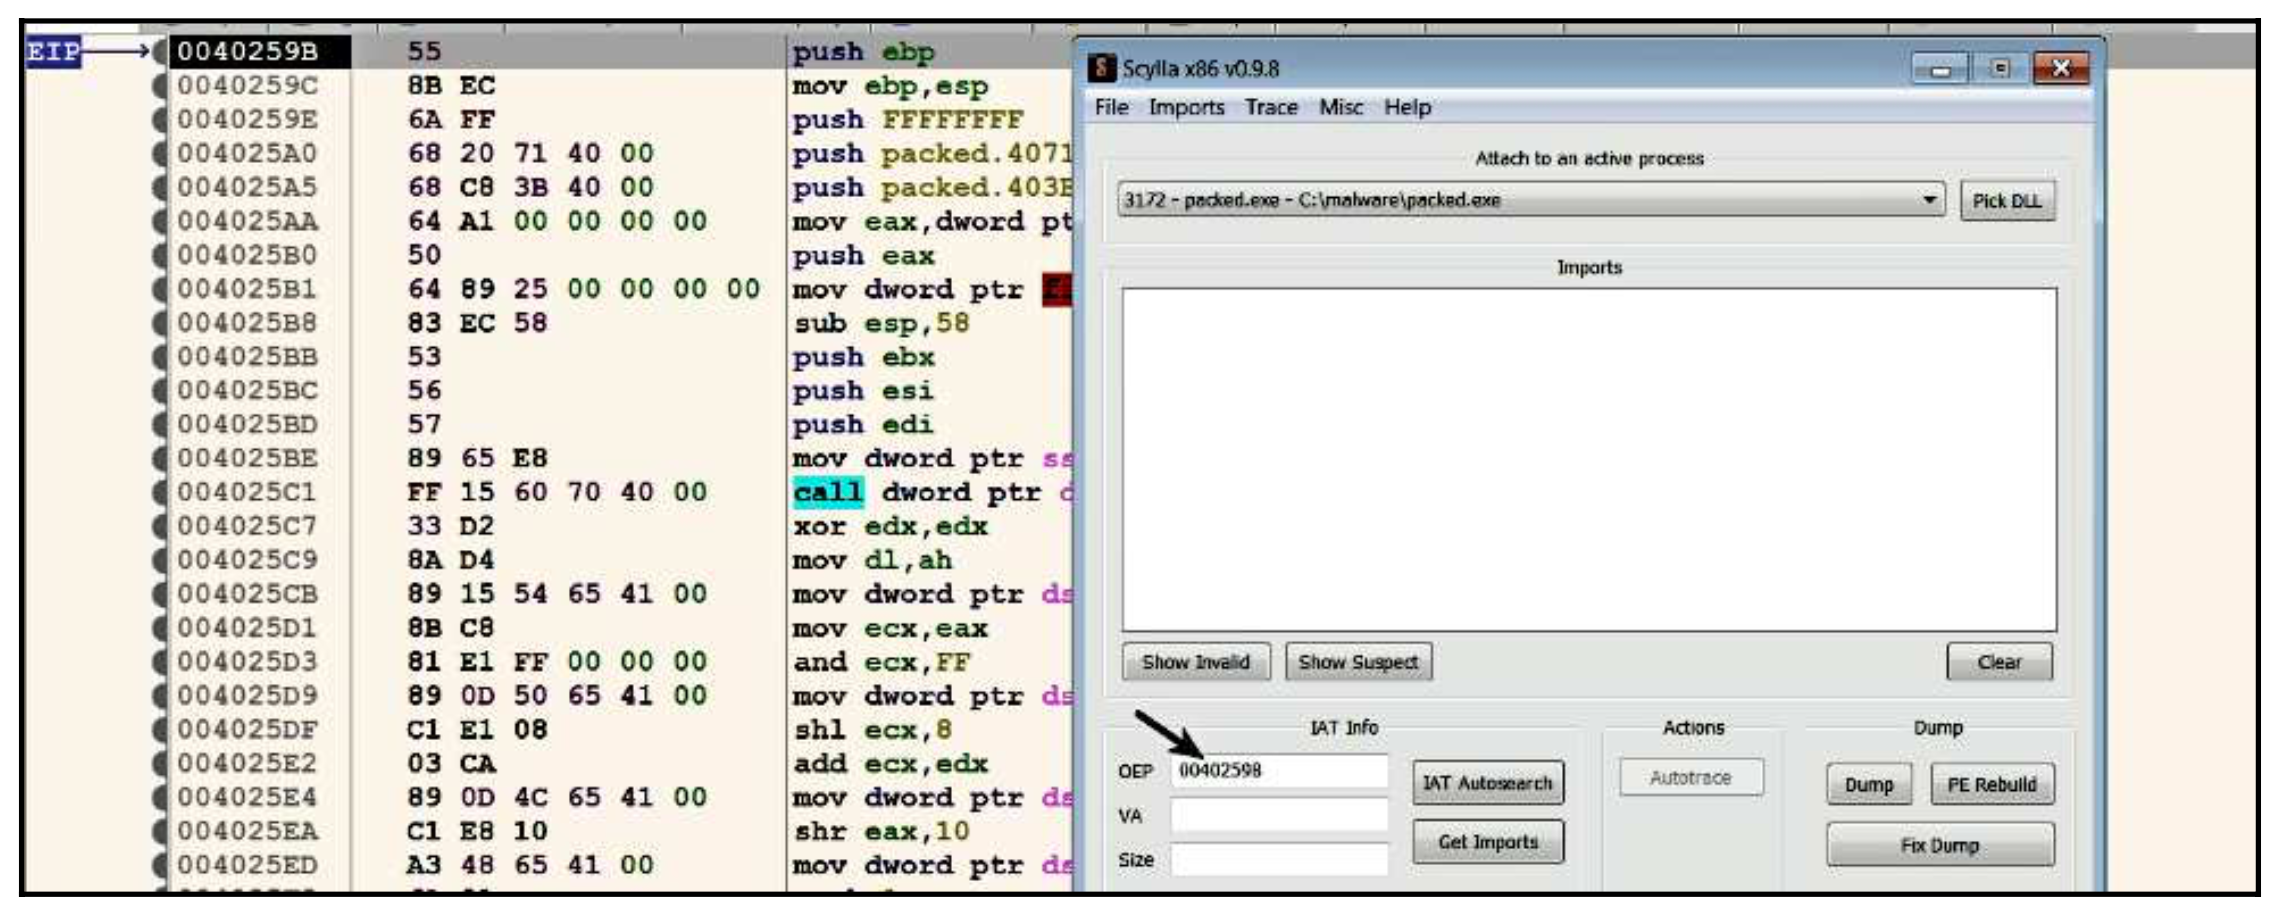
Task: Focus the OEP input field
Action: (x=1279, y=771)
